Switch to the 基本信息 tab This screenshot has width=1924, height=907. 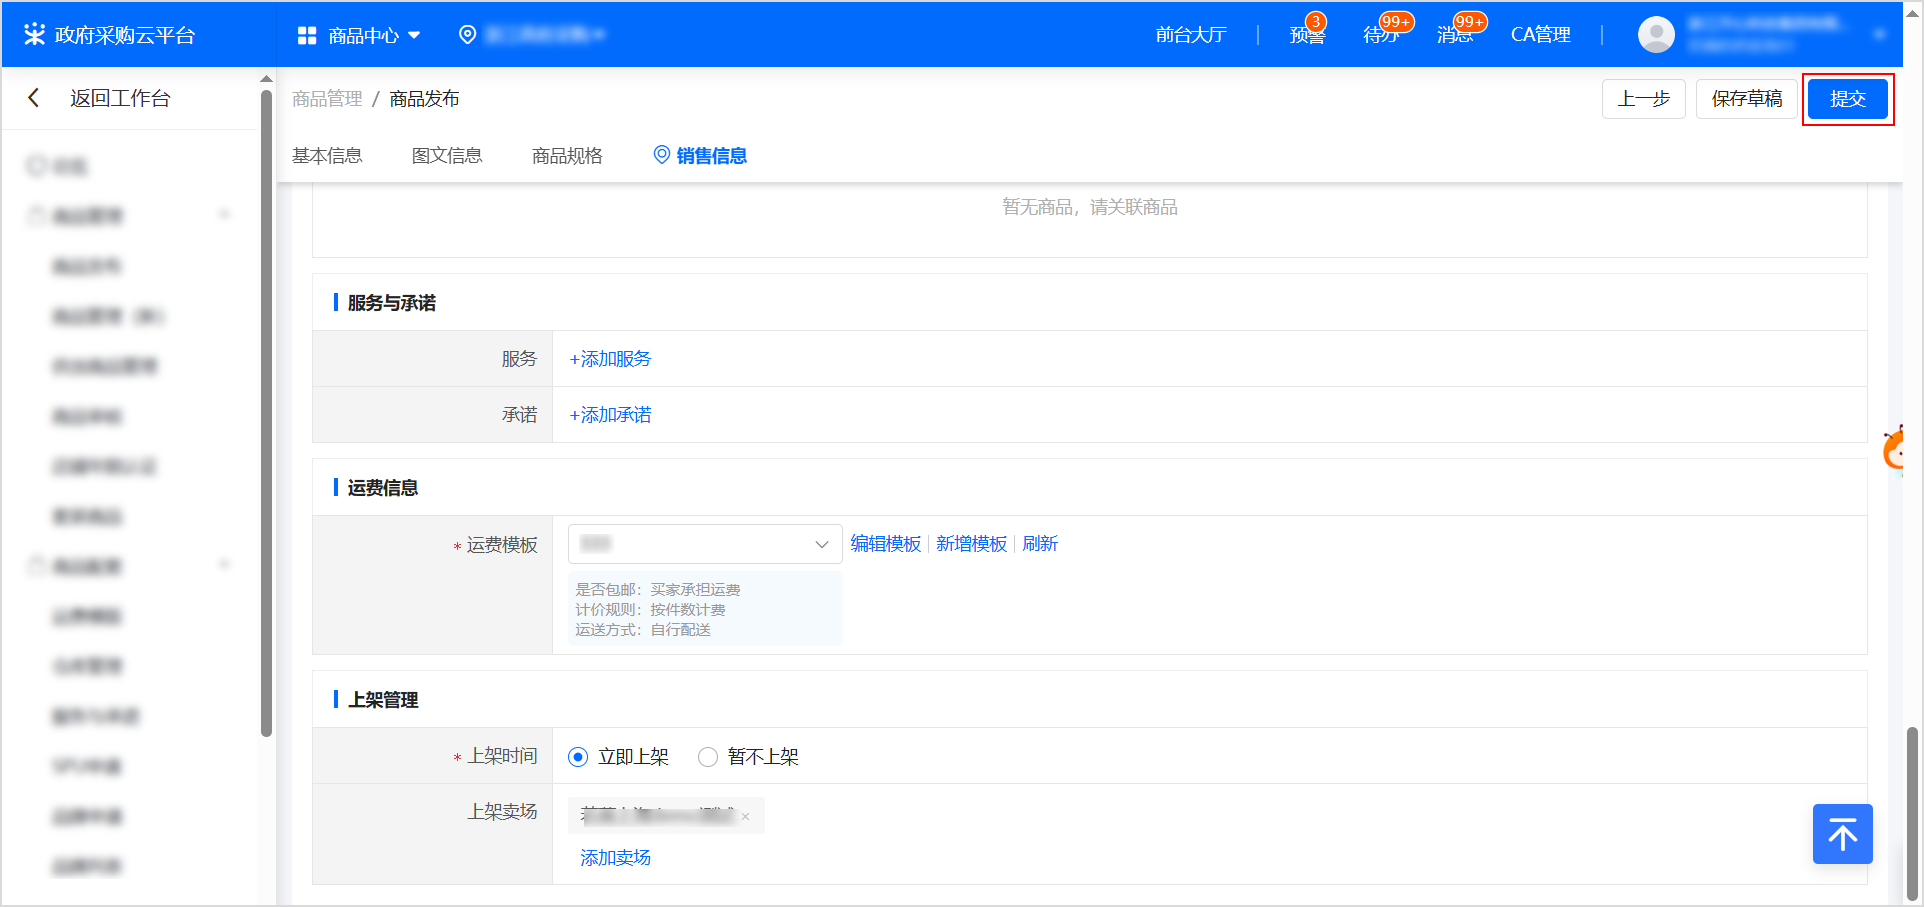coord(327,156)
